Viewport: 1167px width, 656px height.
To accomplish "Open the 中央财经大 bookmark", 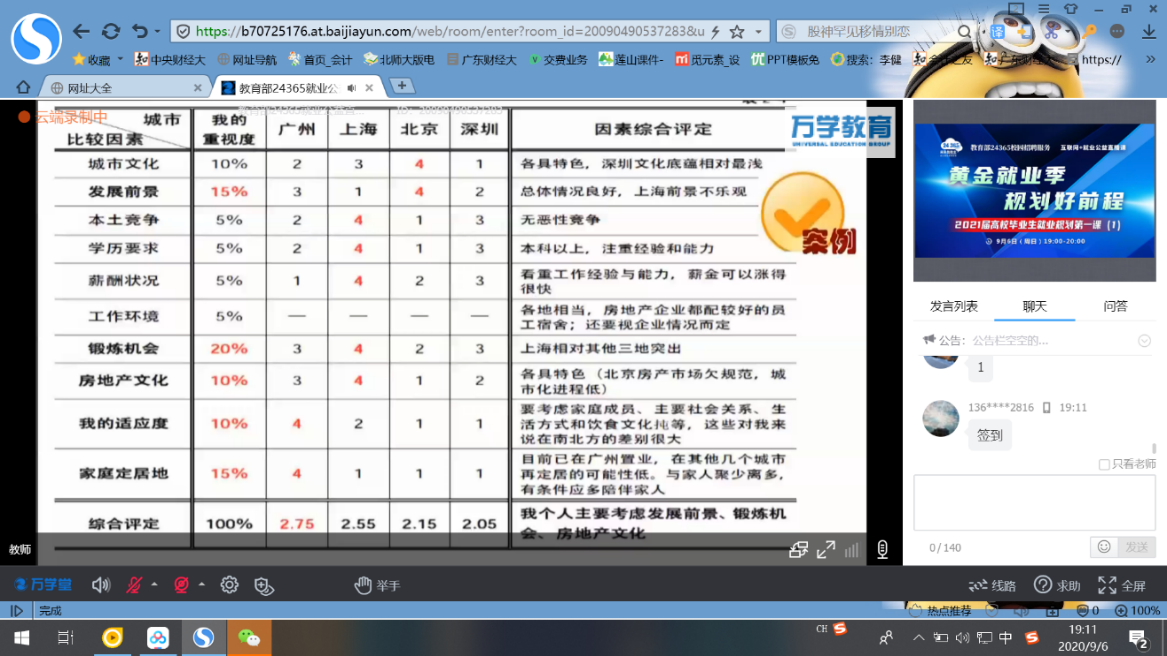I will pyautogui.click(x=170, y=60).
